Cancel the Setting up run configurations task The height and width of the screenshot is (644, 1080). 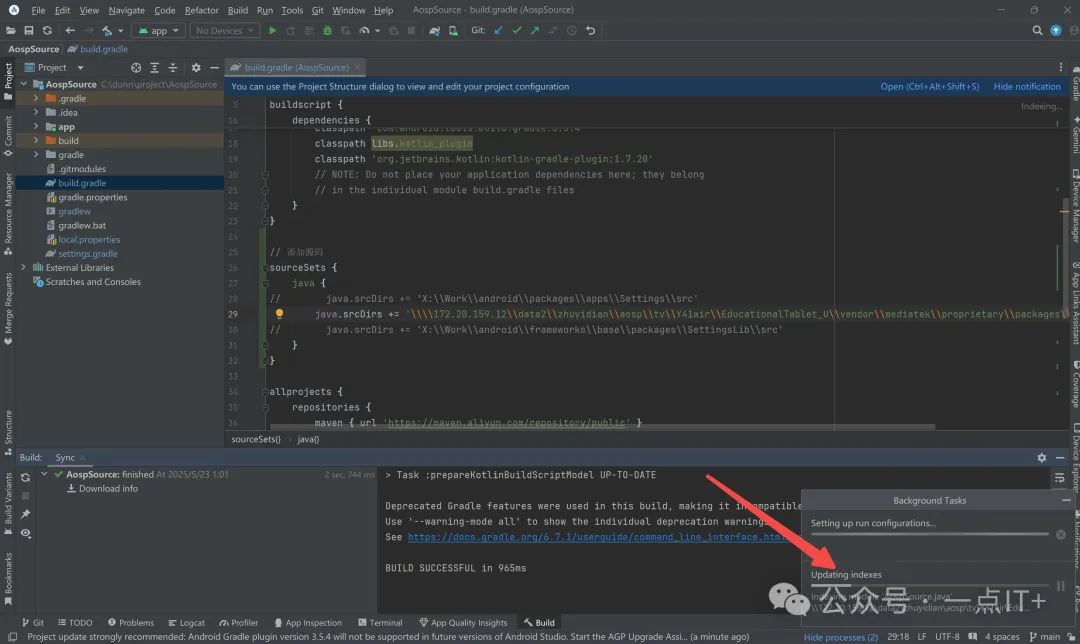click(1061, 534)
